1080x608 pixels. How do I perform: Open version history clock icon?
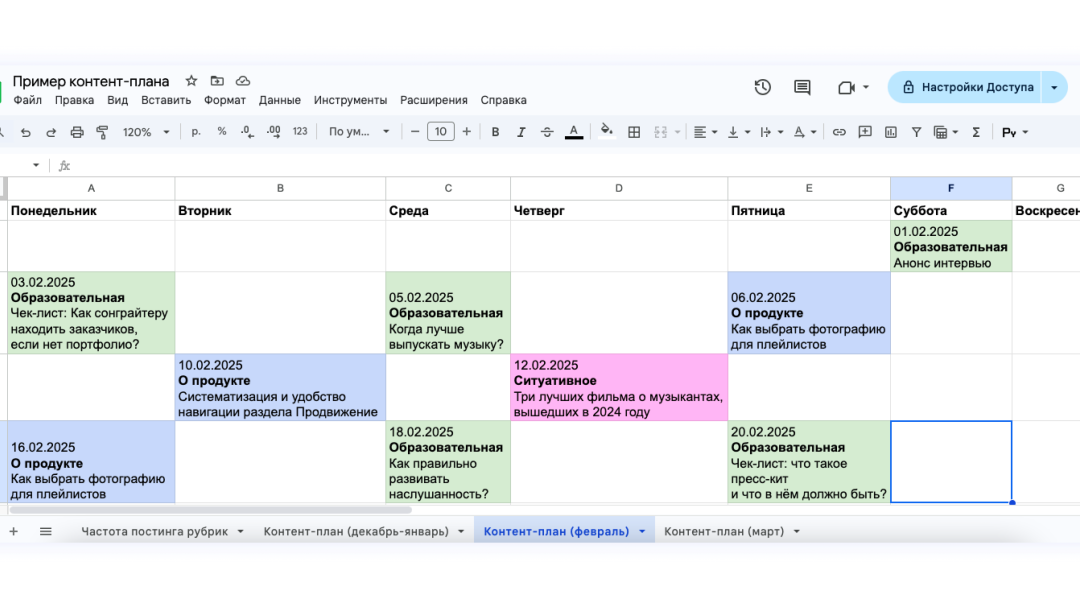click(x=762, y=87)
